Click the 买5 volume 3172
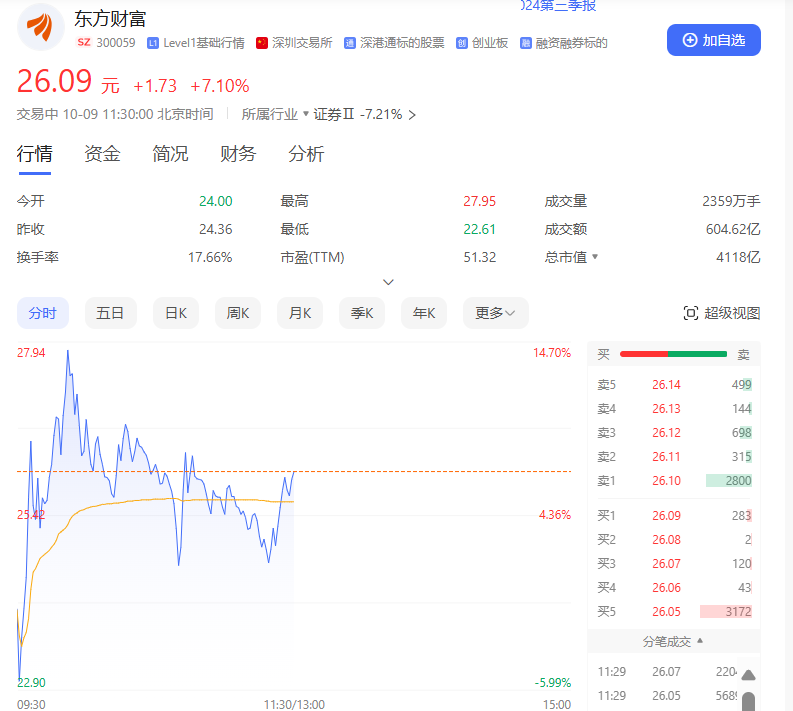793x711 pixels. tap(738, 612)
